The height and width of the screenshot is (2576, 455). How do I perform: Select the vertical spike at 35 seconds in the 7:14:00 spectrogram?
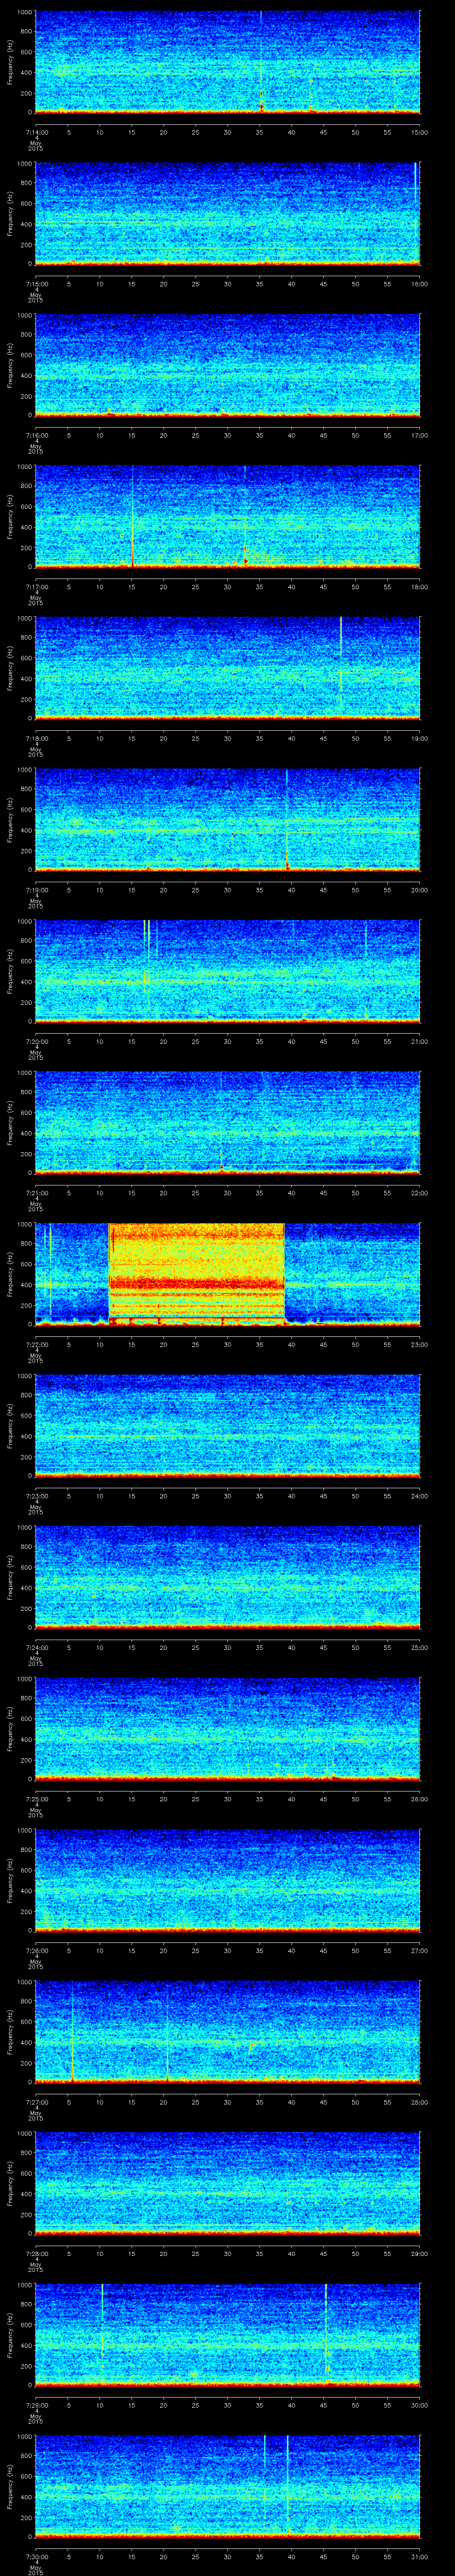click(x=260, y=62)
